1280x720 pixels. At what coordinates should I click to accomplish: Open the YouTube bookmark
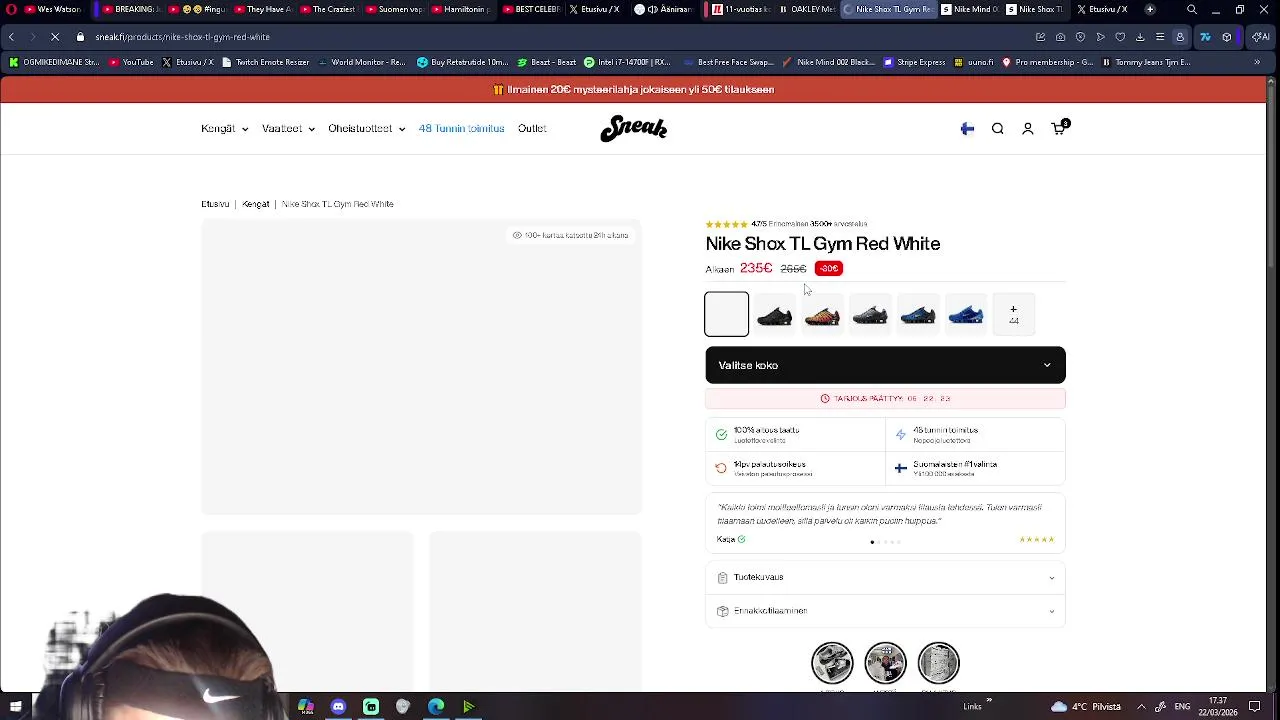[131, 62]
